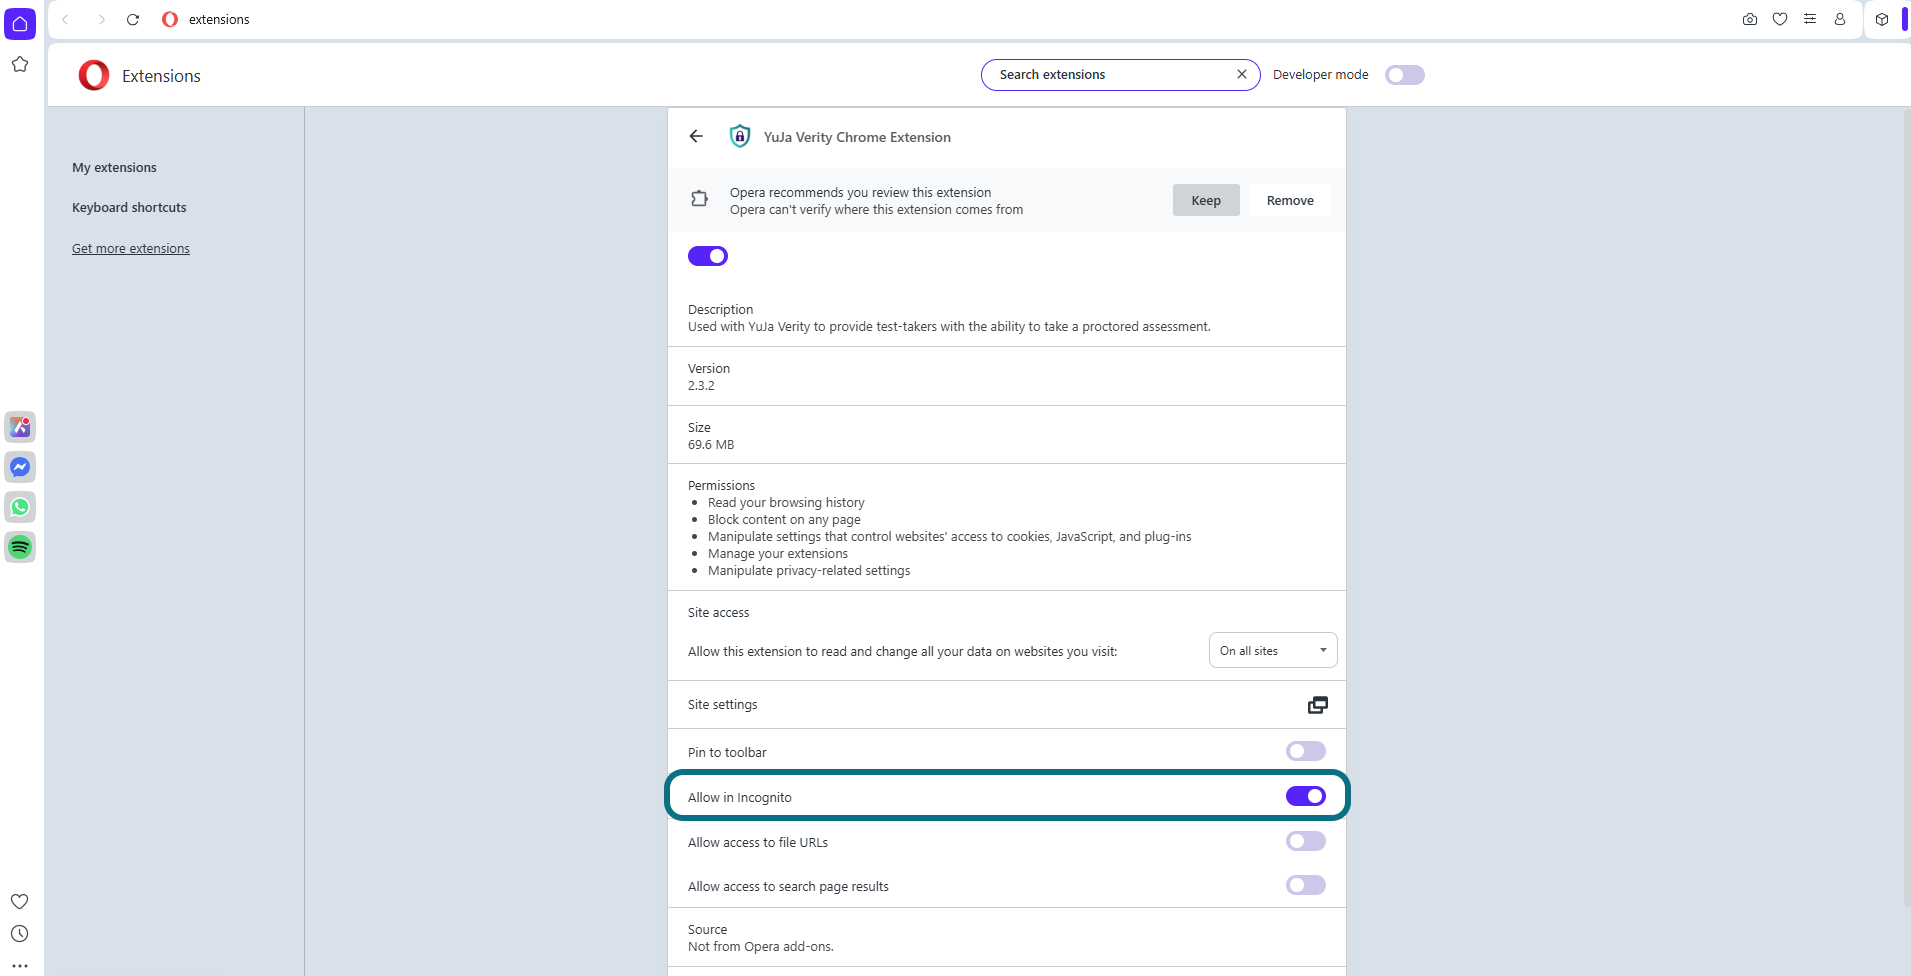Disable Allow in Incognito
Screen dimensions: 1911x976
click(x=1306, y=795)
